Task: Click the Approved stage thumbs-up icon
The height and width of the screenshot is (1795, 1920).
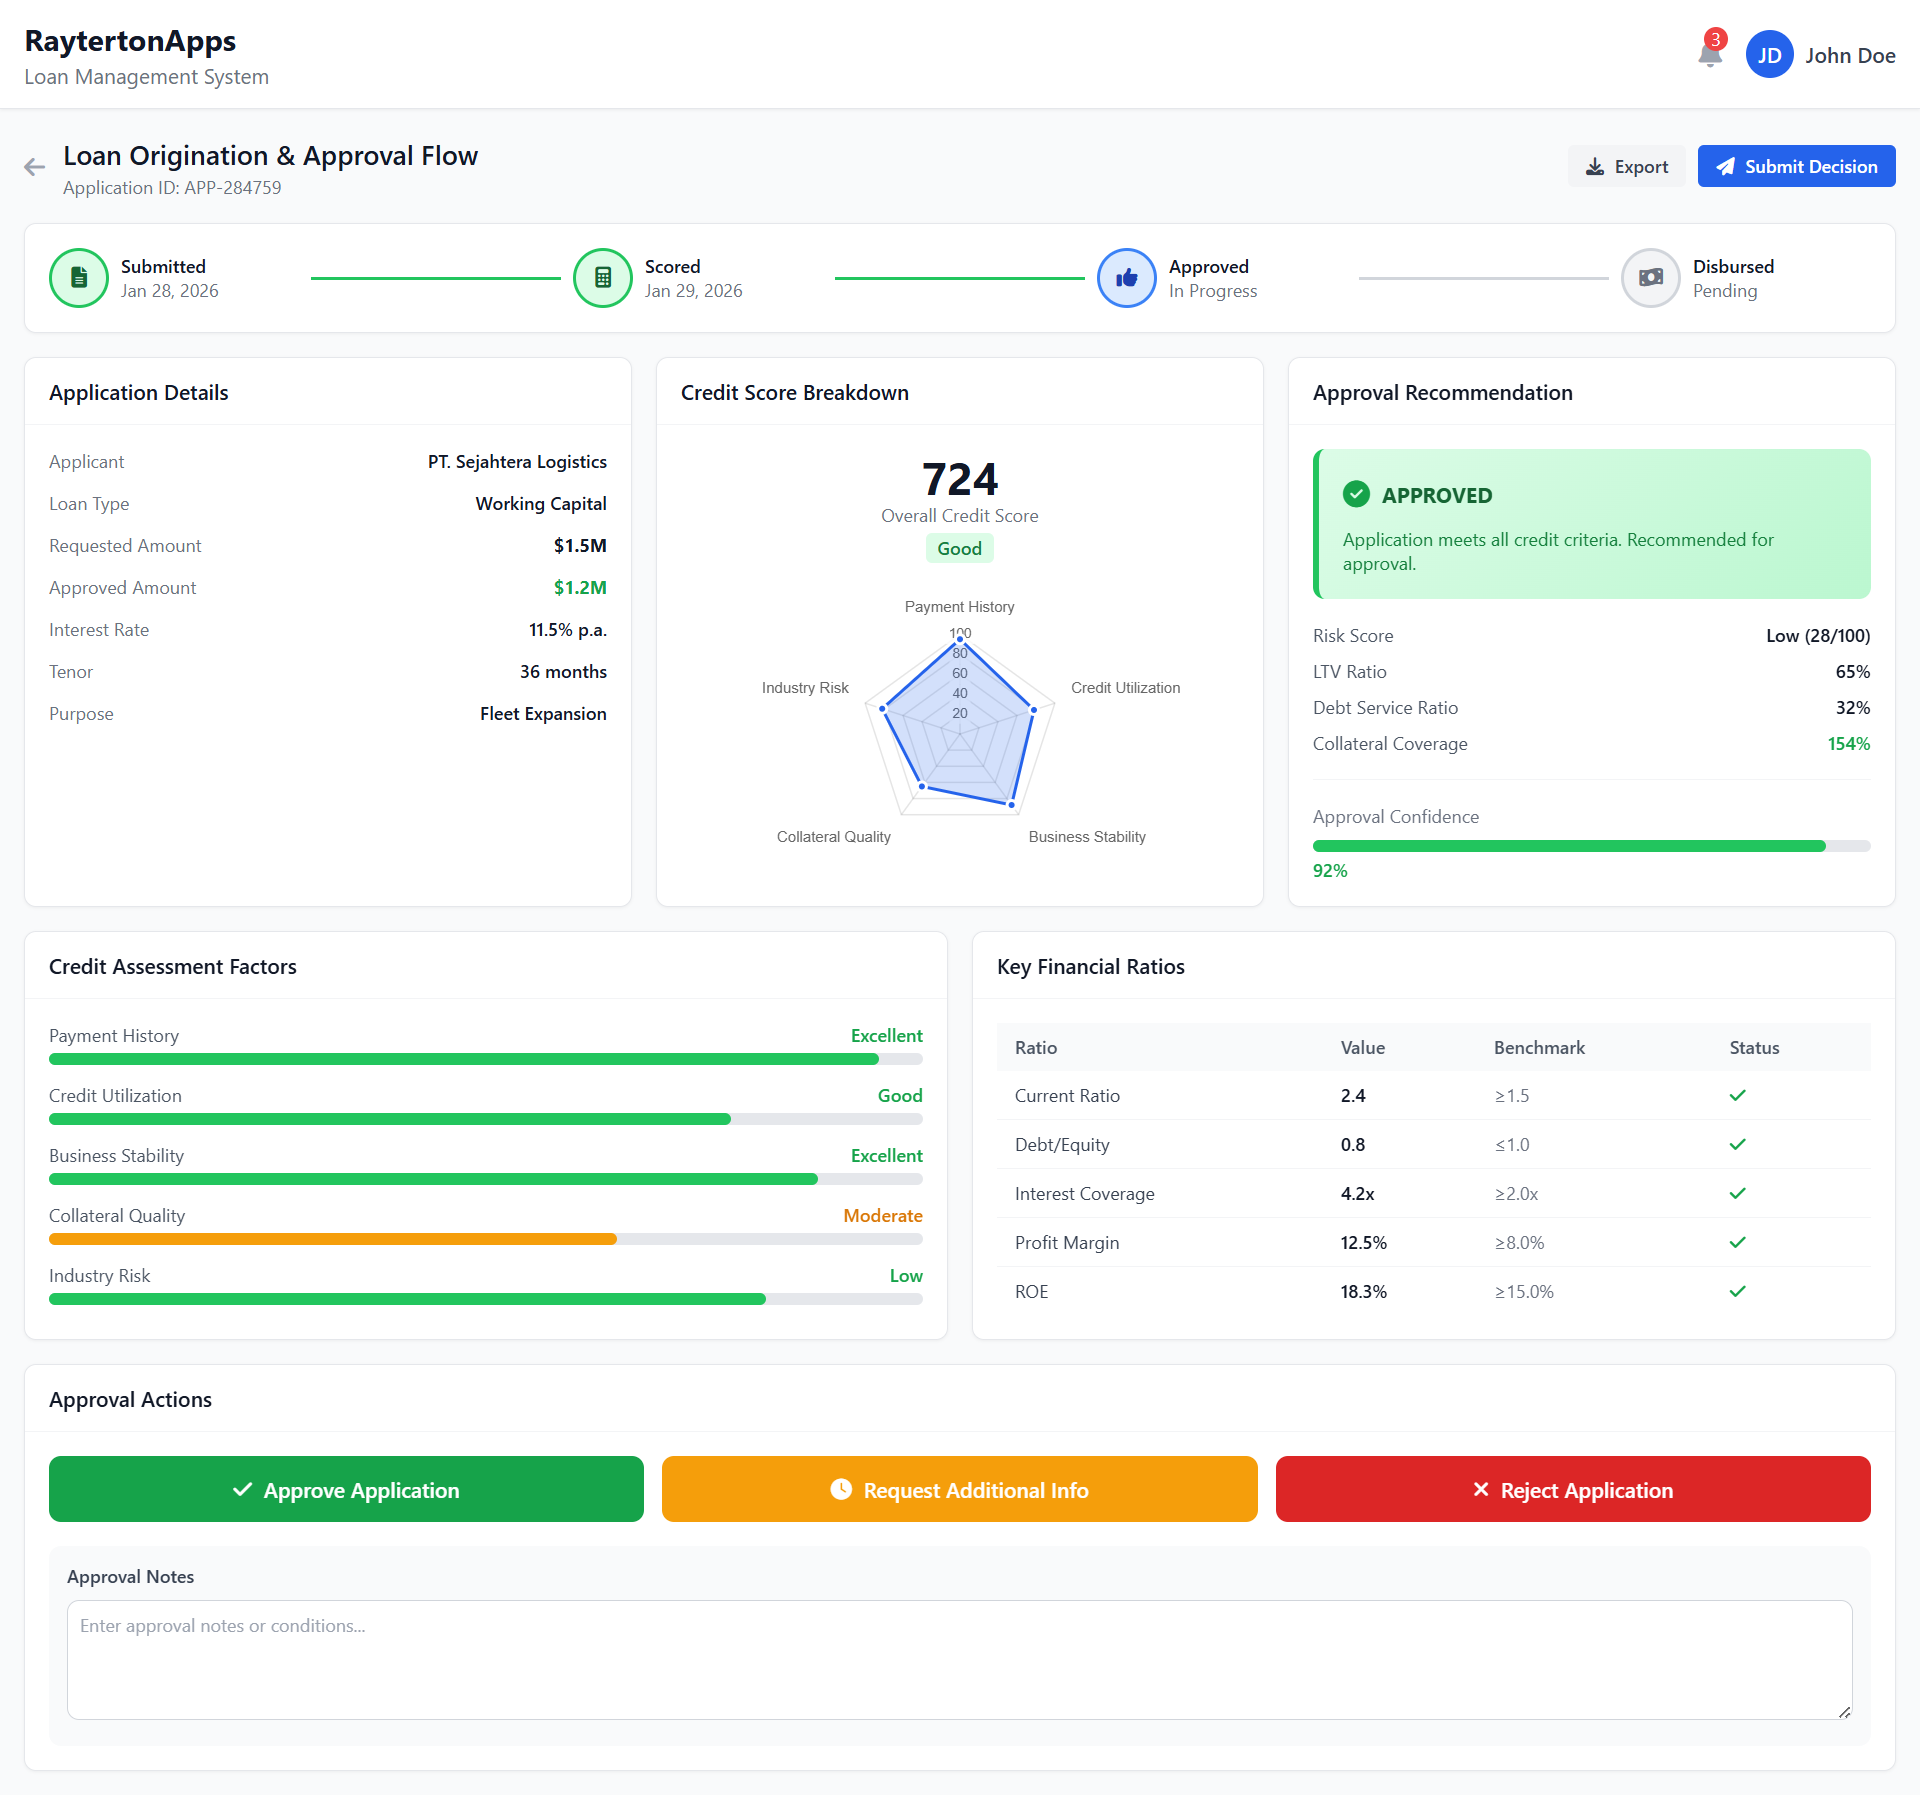Action: click(1127, 278)
